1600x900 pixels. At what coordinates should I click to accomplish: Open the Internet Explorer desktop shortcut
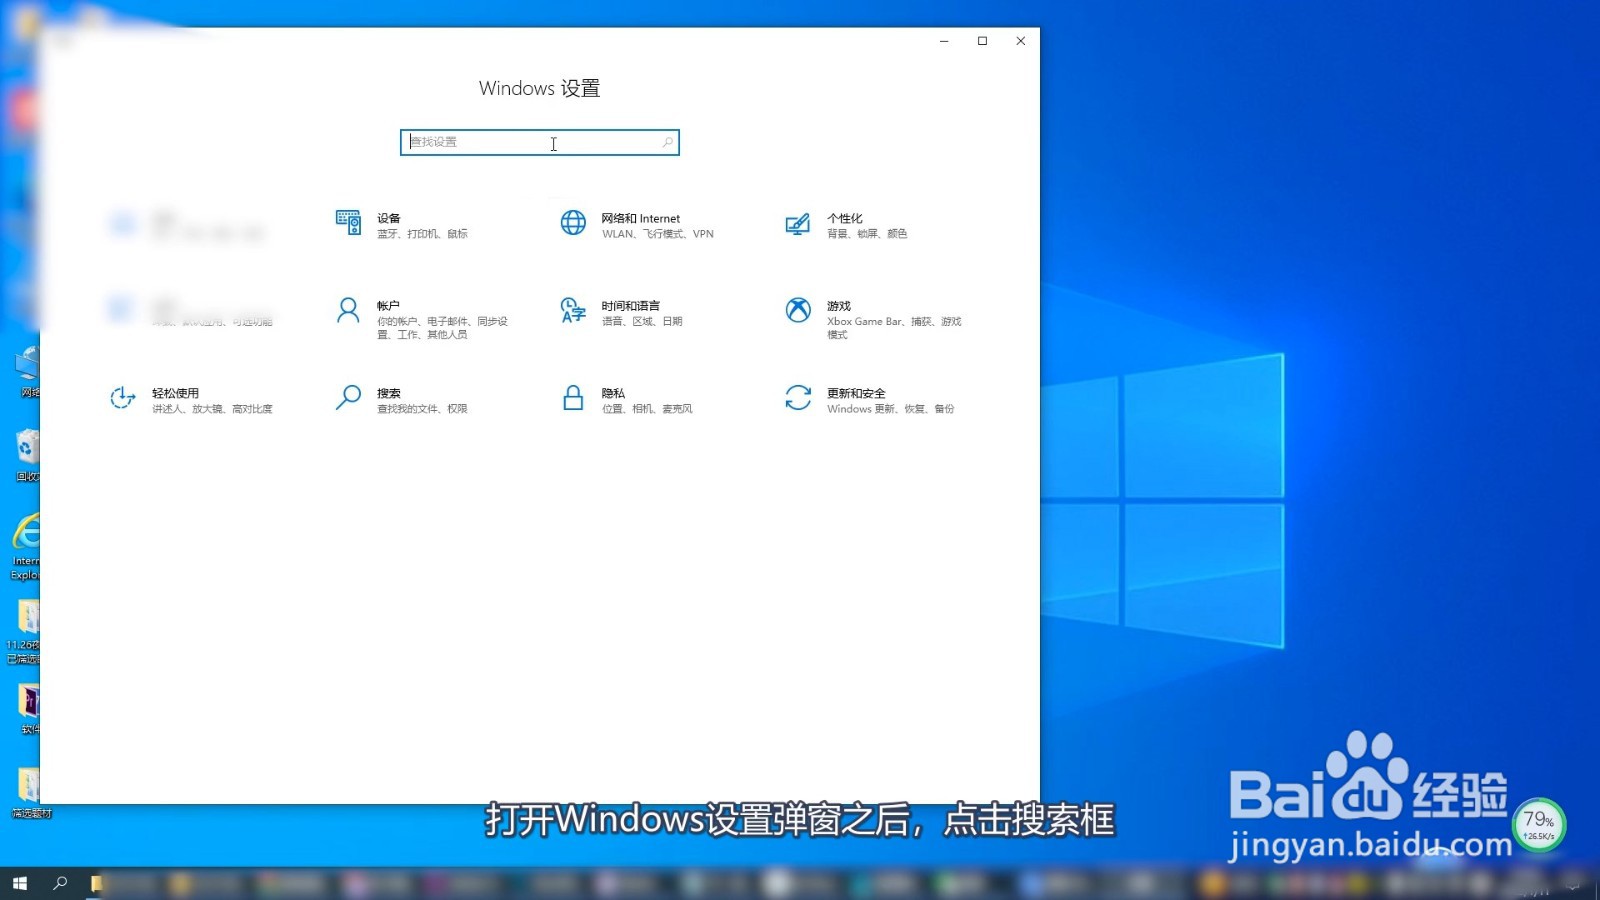click(26, 545)
